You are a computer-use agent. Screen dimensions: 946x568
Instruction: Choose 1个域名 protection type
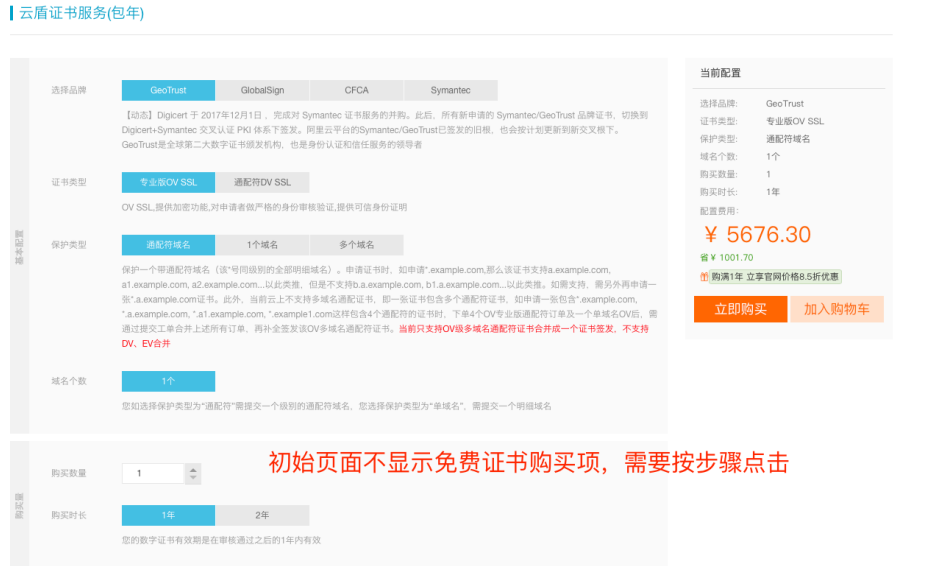pyautogui.click(x=262, y=244)
